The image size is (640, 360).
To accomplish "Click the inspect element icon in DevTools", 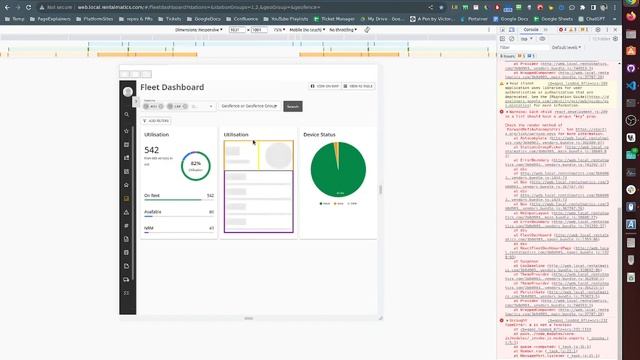I will coord(503,29).
